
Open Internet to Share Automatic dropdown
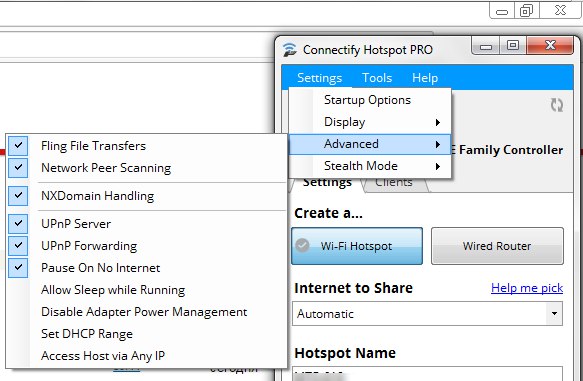427,313
